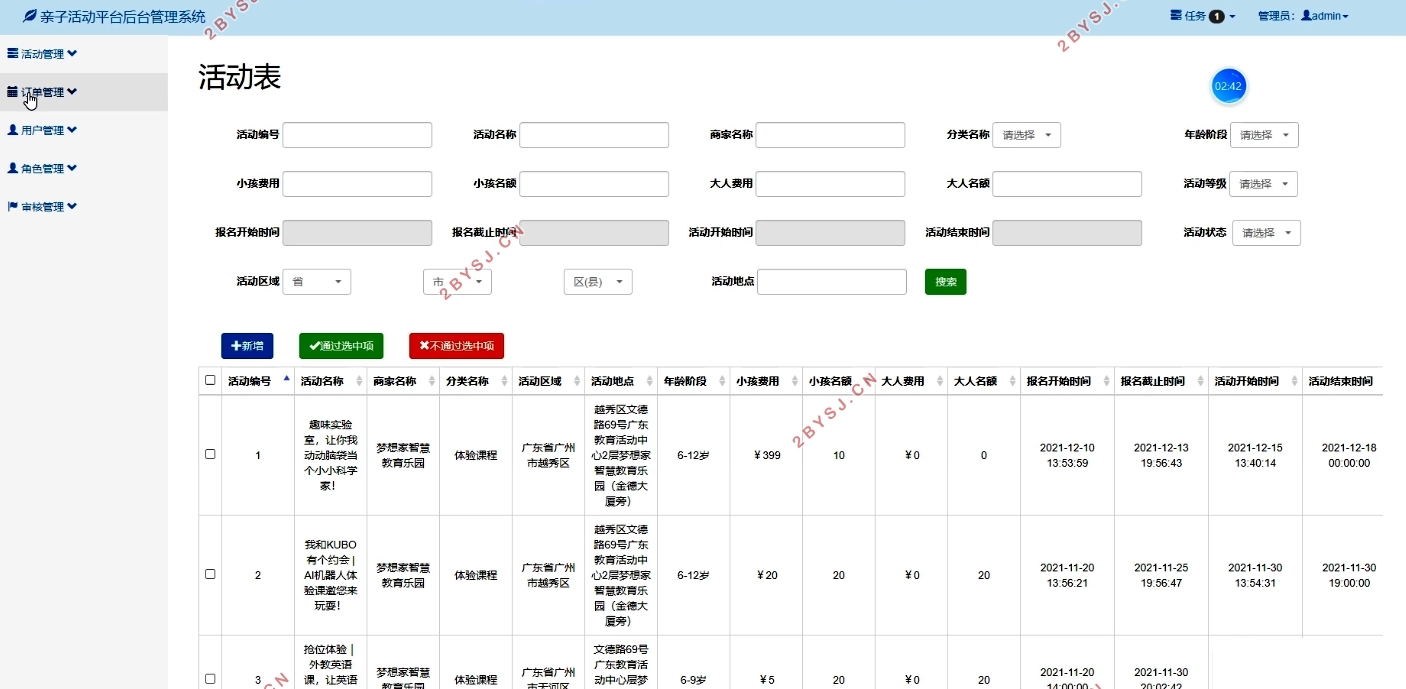Click the red 不通过选中项 button
The height and width of the screenshot is (689, 1406).
456,346
